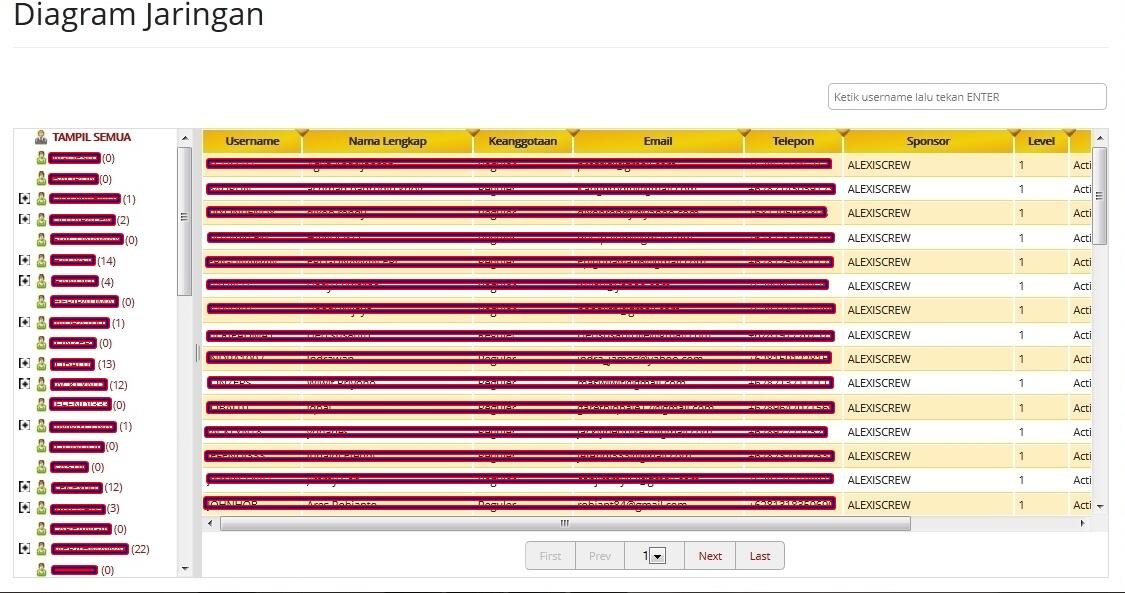1125x593 pixels.
Task: Select the TAMPIL SEMUA root node
Action: [x=92, y=137]
